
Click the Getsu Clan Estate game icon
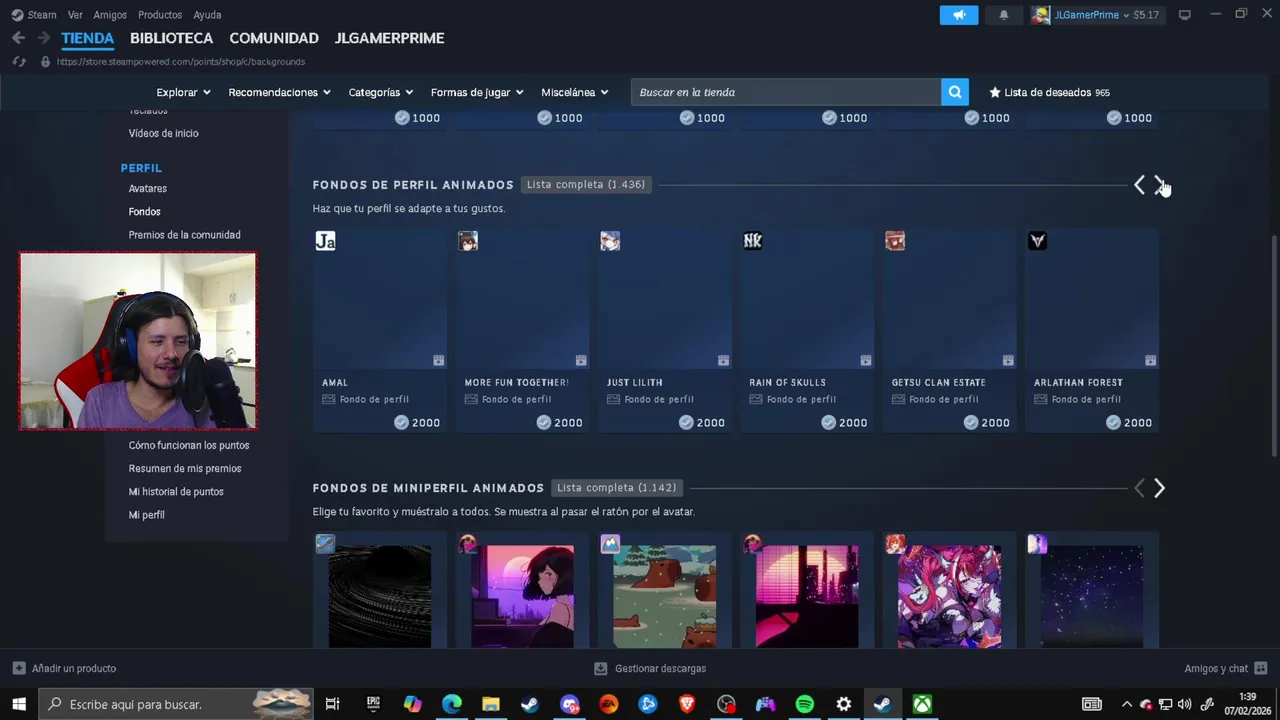[895, 241]
